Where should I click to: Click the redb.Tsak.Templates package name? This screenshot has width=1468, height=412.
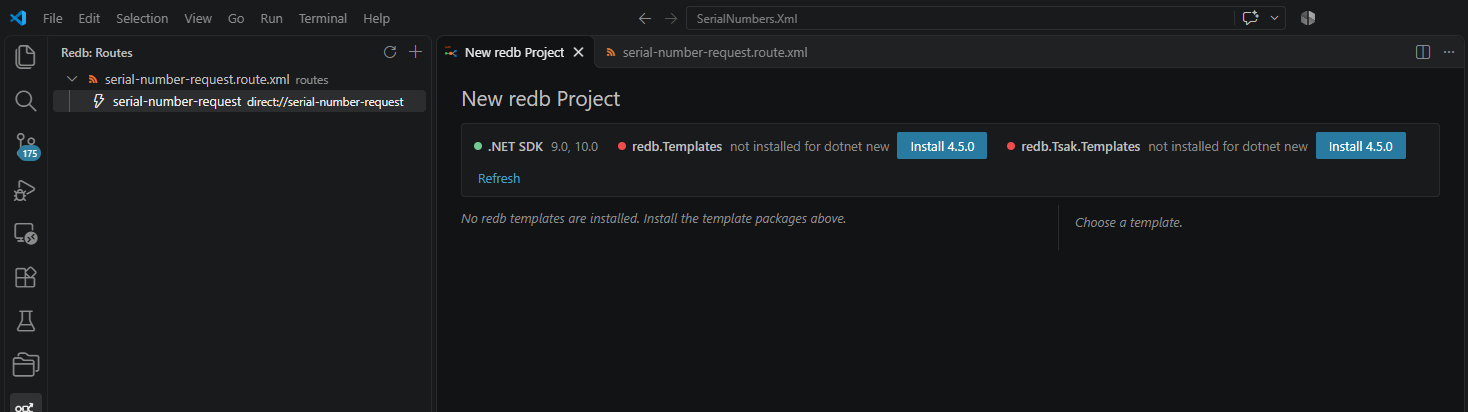[1081, 146]
